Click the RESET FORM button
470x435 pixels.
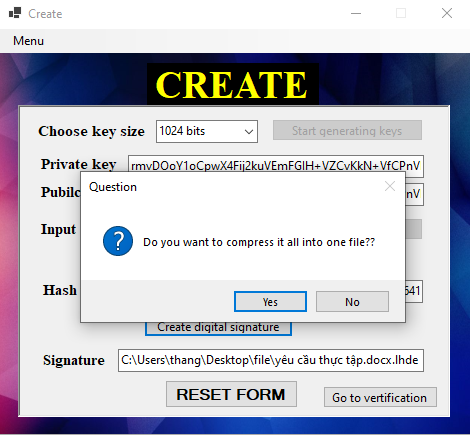(231, 394)
